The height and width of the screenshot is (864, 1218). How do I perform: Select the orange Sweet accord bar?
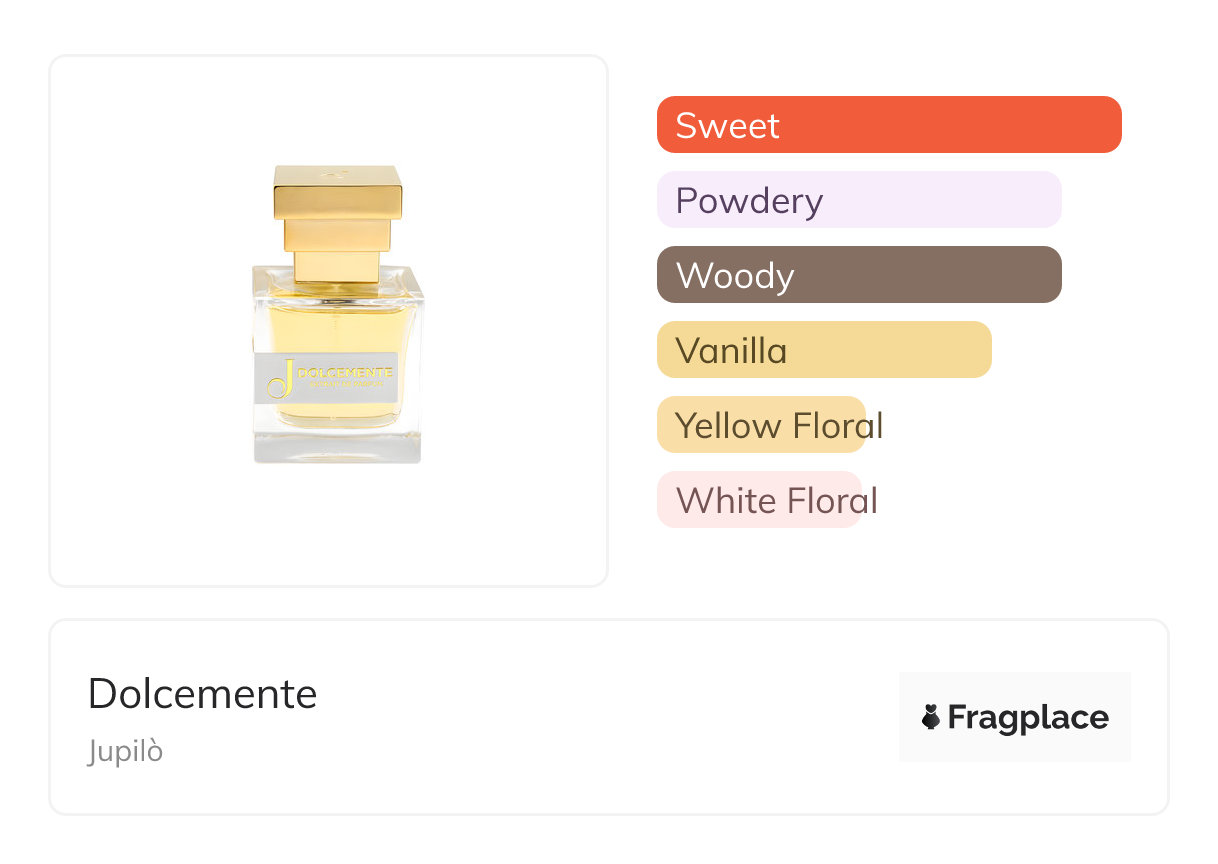(x=950, y=125)
